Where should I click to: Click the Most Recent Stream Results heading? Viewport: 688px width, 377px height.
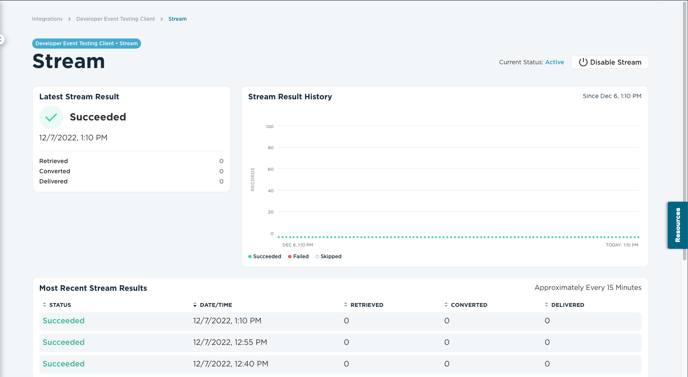[93, 288]
